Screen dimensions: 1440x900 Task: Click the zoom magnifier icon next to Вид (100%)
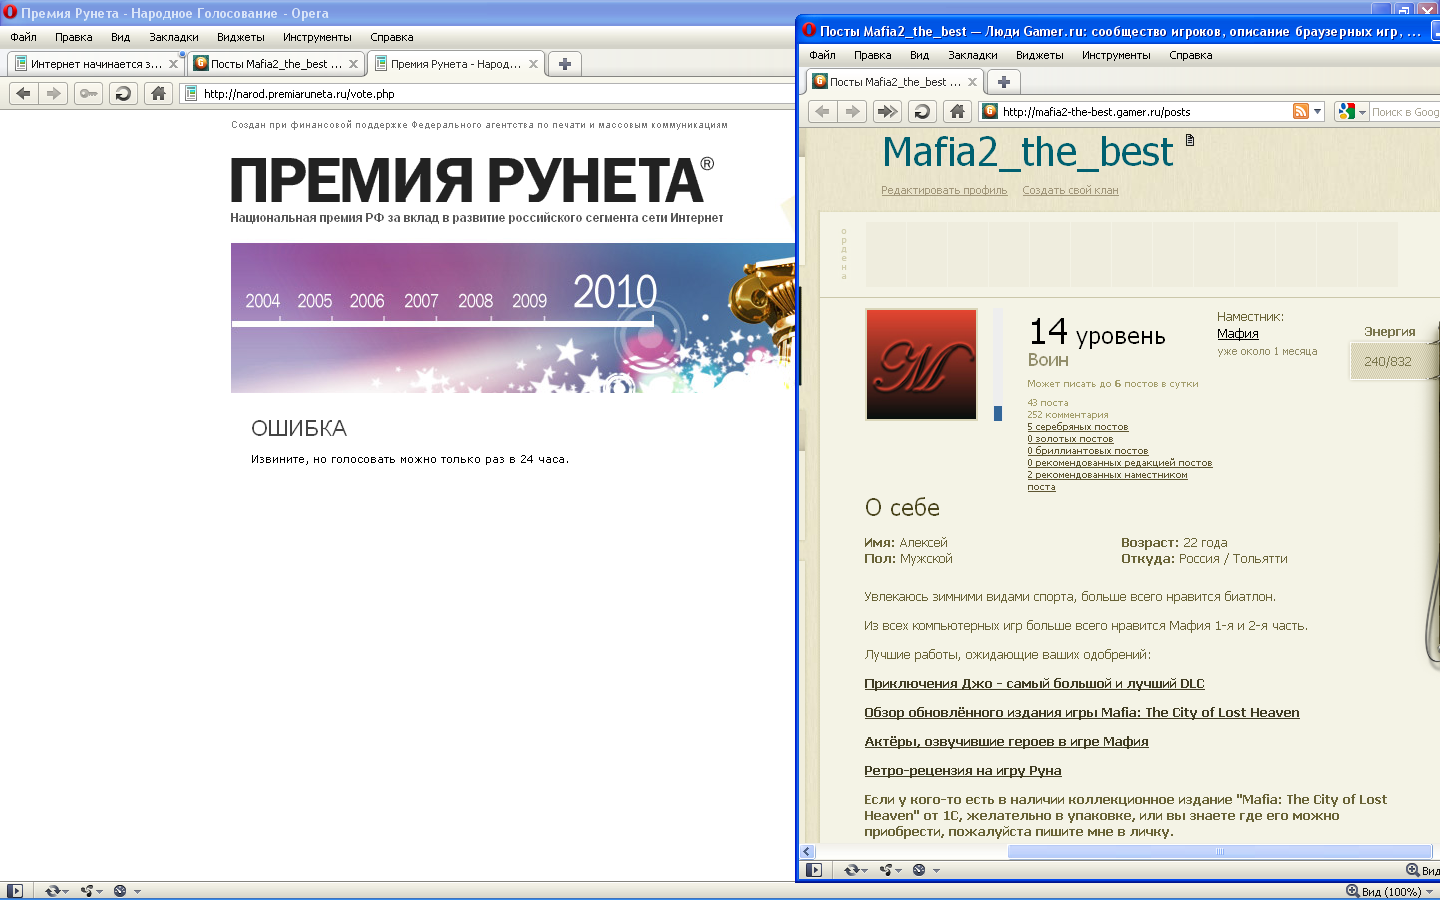pyautogui.click(x=1352, y=891)
